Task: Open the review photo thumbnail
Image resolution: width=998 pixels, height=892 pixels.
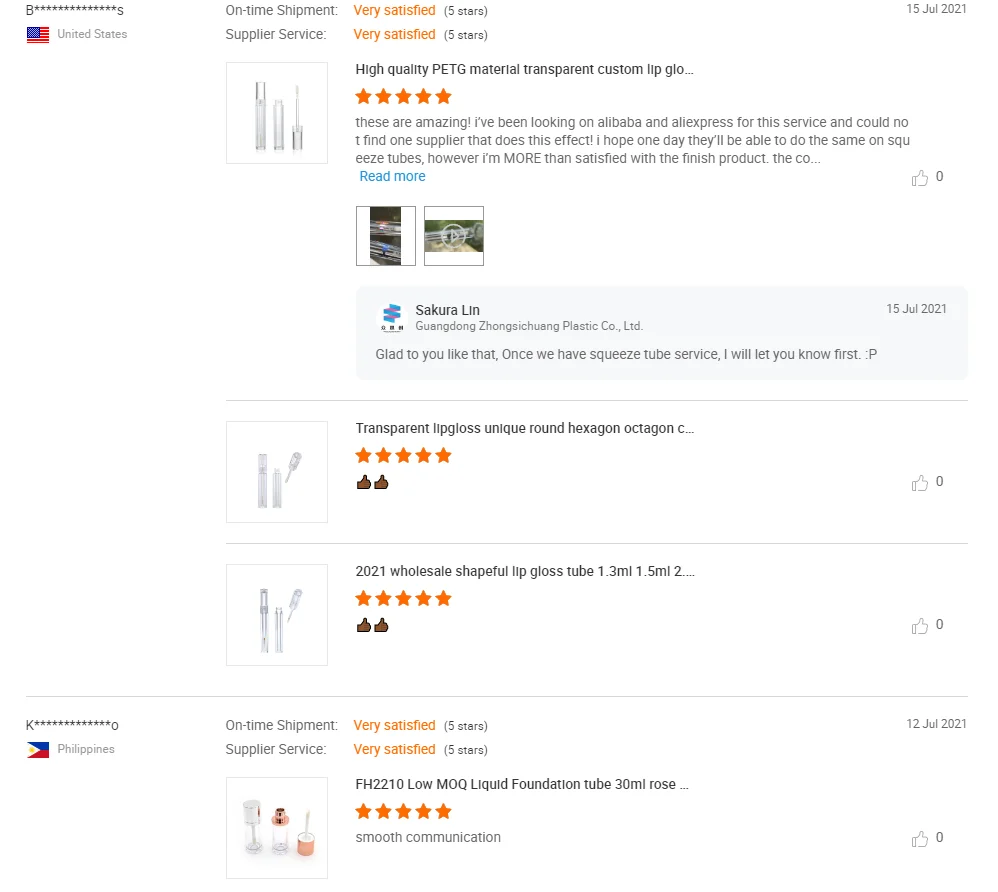Action: [x=386, y=236]
